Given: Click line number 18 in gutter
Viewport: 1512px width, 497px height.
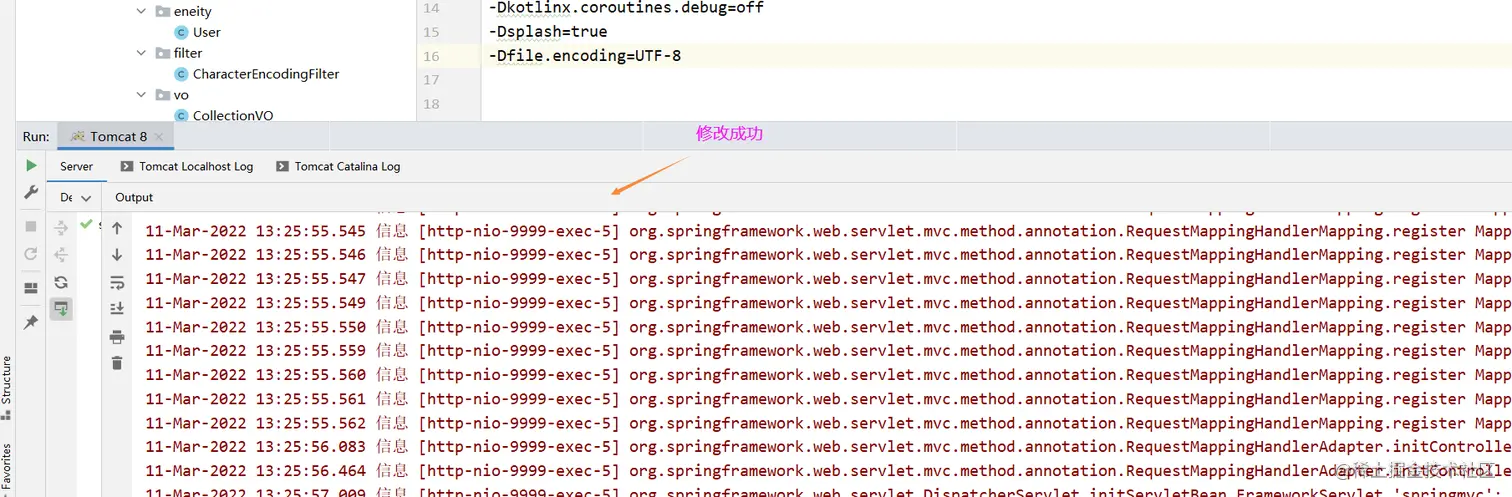Looking at the screenshot, I should 431,104.
